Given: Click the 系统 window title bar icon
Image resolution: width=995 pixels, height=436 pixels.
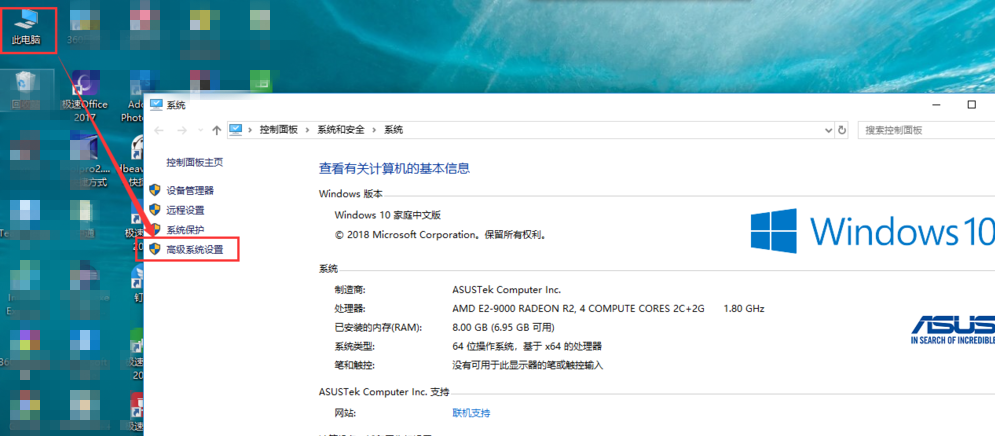Looking at the screenshot, I should (x=156, y=105).
